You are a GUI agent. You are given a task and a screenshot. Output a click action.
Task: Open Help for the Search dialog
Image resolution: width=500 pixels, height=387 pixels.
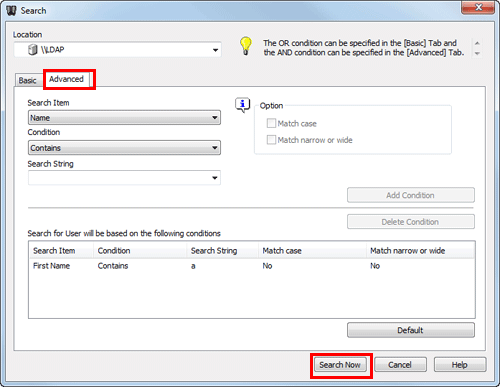[x=460, y=365]
